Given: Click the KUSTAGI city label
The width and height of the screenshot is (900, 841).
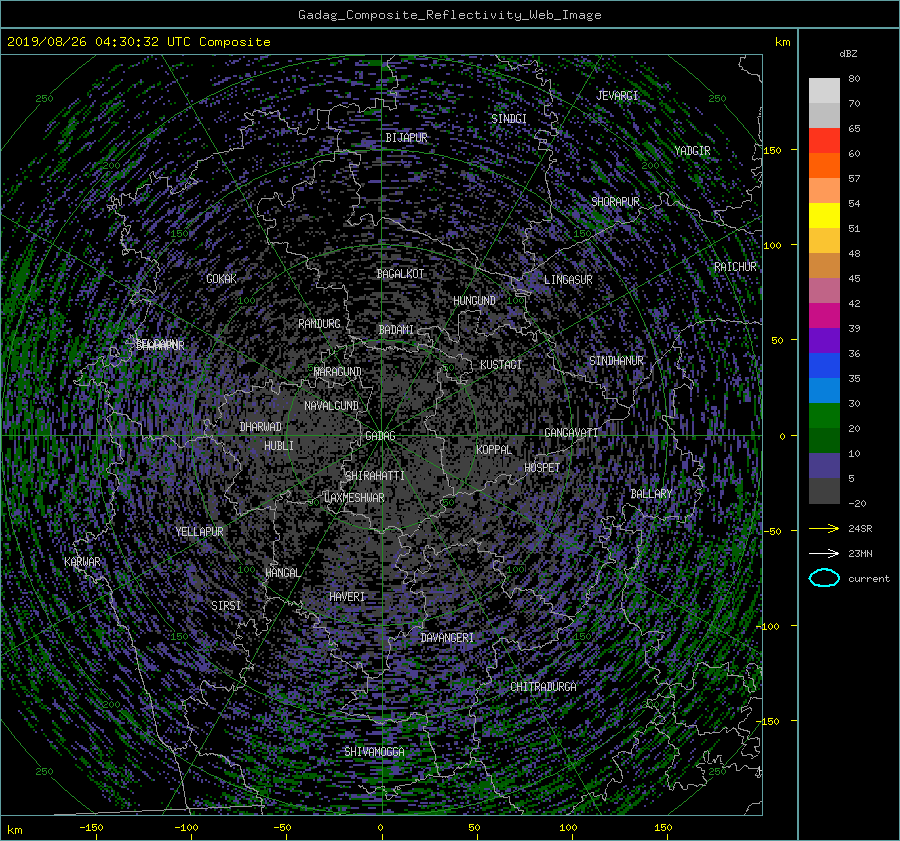Looking at the screenshot, I should [501, 365].
